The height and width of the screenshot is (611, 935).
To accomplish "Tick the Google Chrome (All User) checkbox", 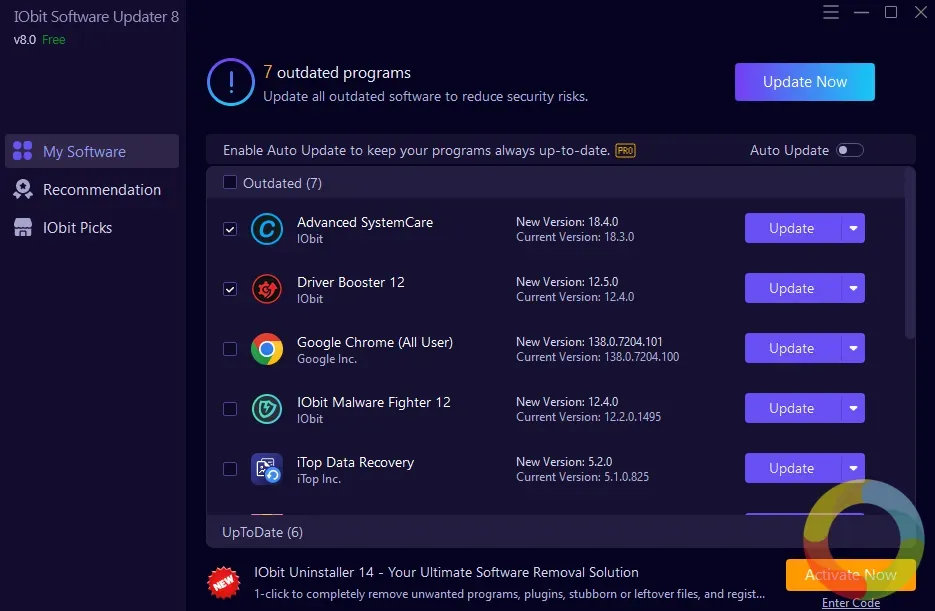I will pyautogui.click(x=230, y=349).
